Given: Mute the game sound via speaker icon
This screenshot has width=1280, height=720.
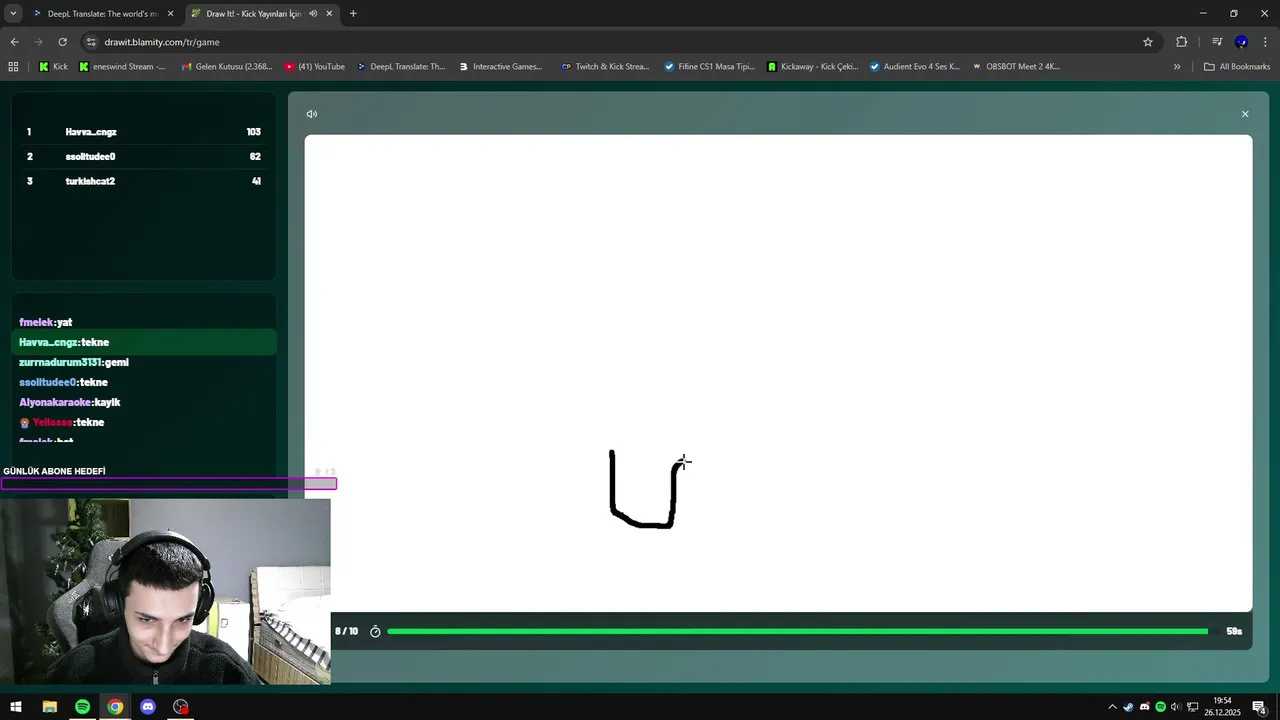Looking at the screenshot, I should pyautogui.click(x=312, y=114).
